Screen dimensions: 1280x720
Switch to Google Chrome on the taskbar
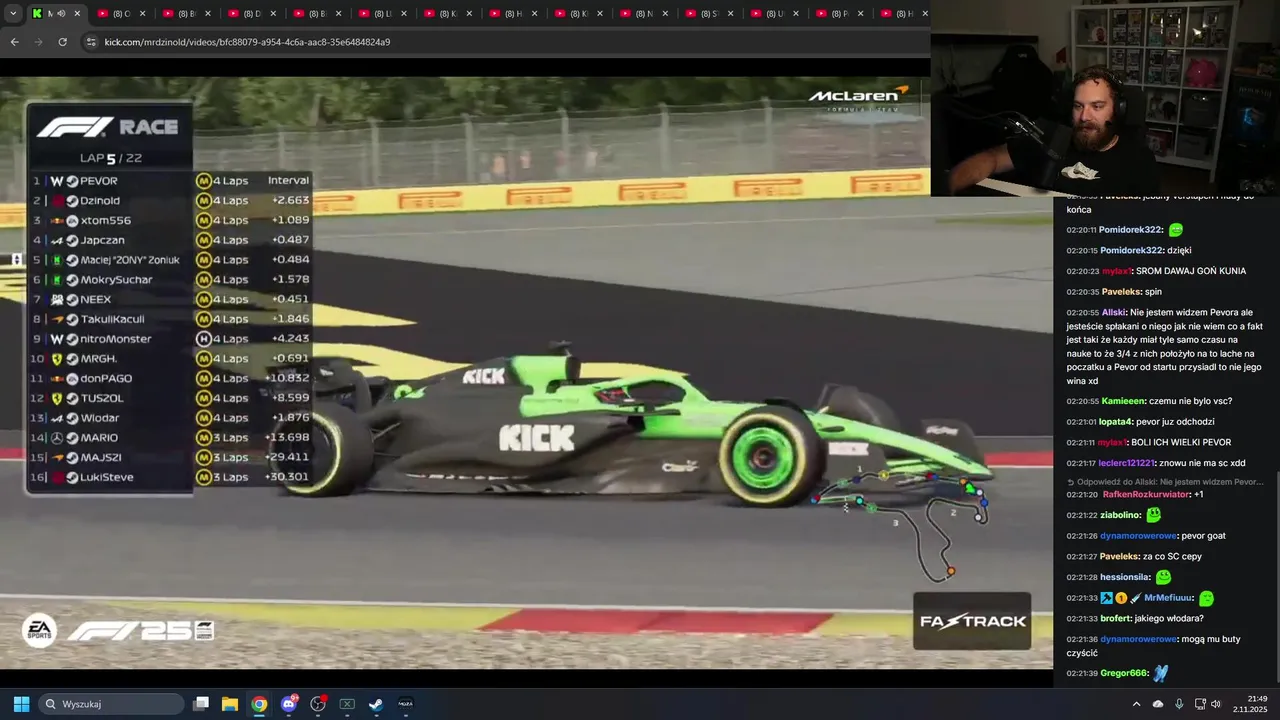tap(259, 704)
